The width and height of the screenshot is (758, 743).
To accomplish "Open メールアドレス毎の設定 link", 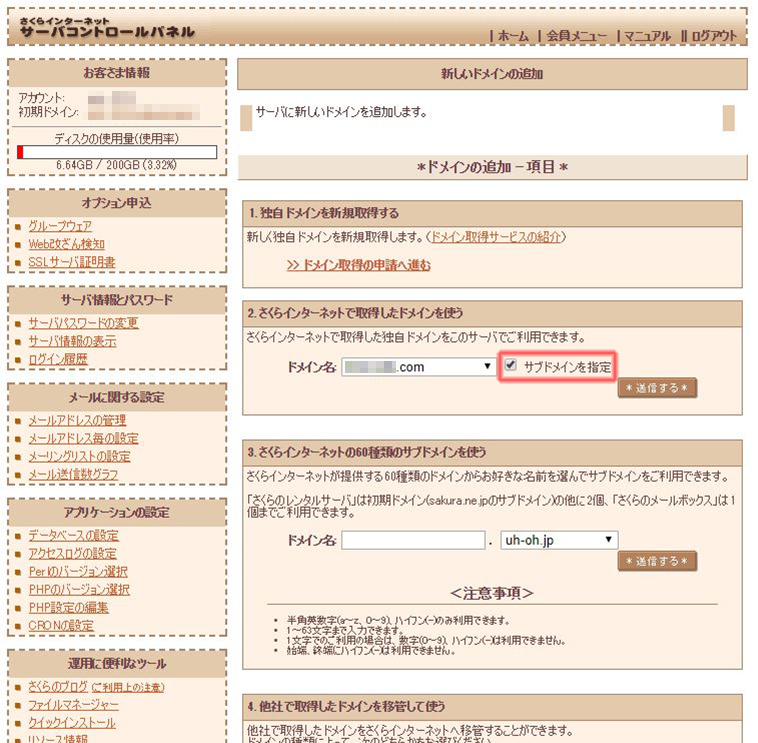I will coord(83,438).
